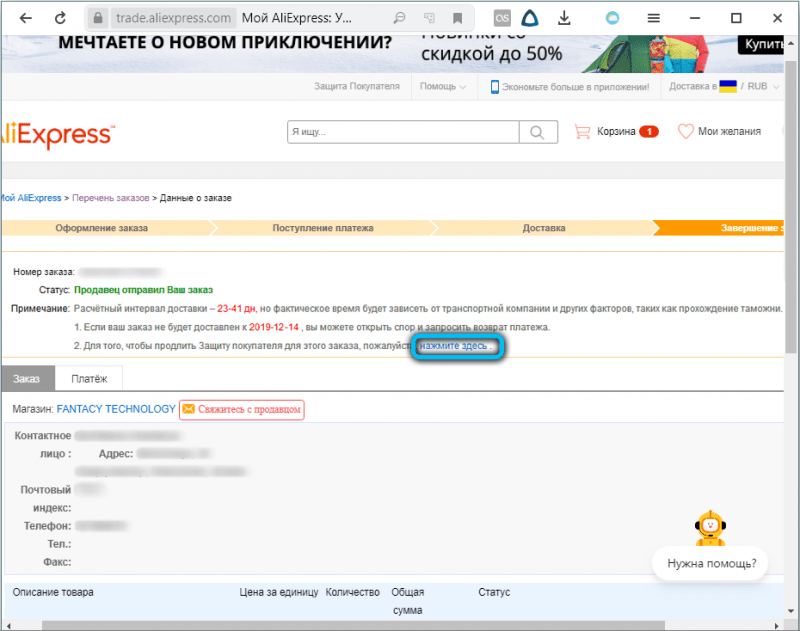Viewport: 800px width, 631px height.
Task: Click the 'Я ищу...' search field
Action: [403, 132]
